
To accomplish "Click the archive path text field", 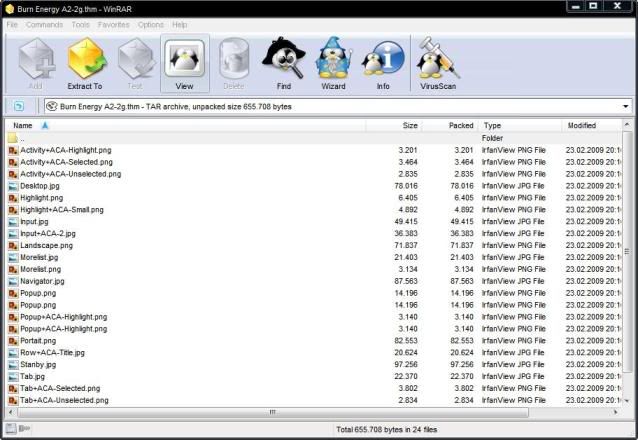I will [338, 107].
